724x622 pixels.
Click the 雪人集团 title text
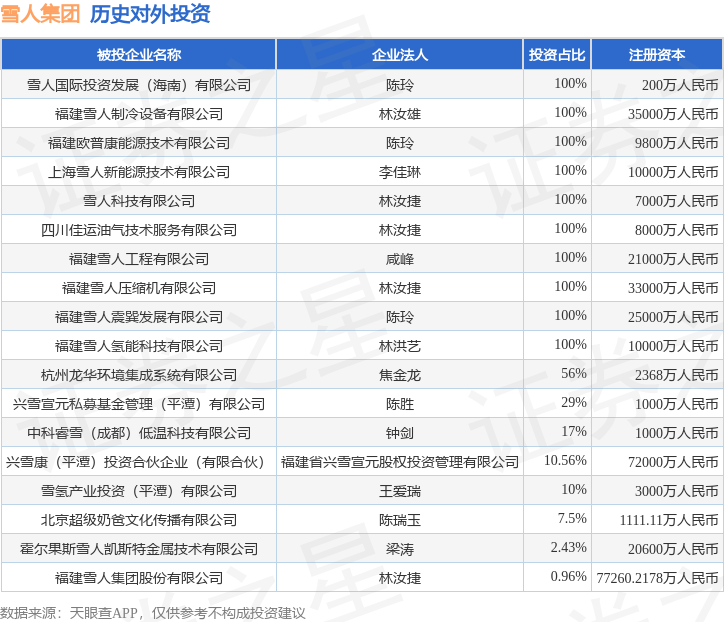[41, 13]
